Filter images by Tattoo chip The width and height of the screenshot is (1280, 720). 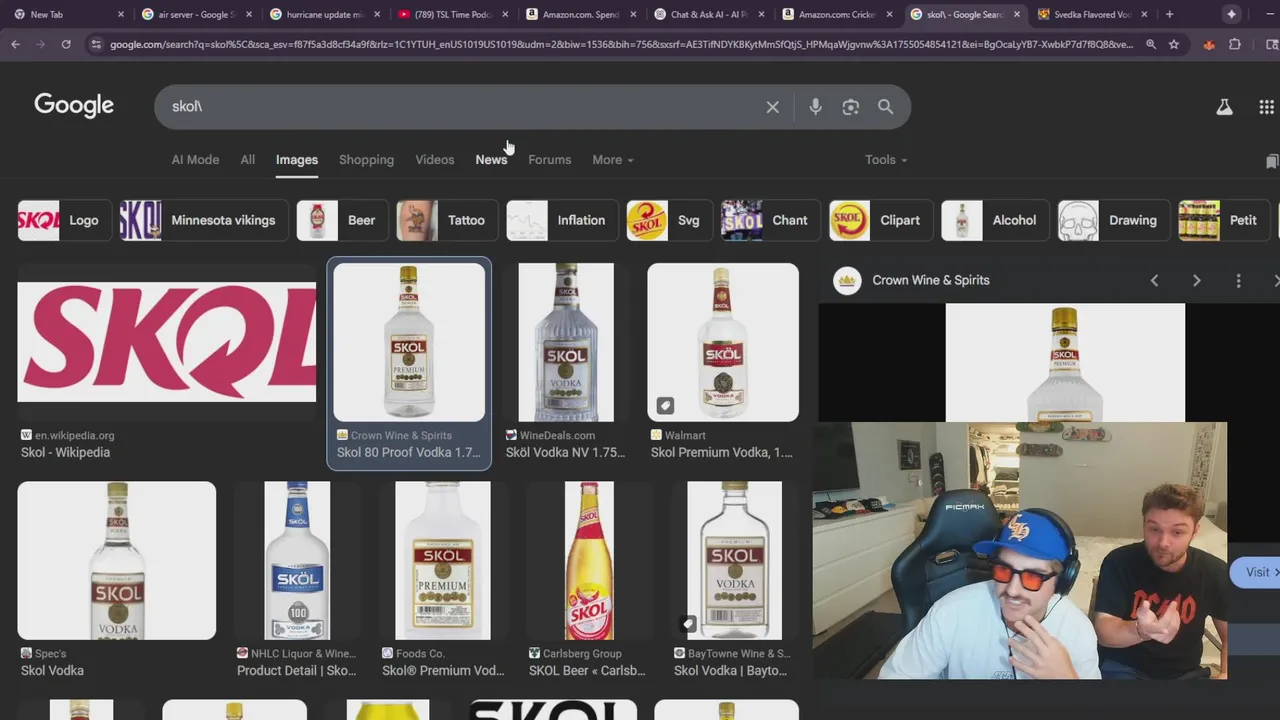(446, 220)
